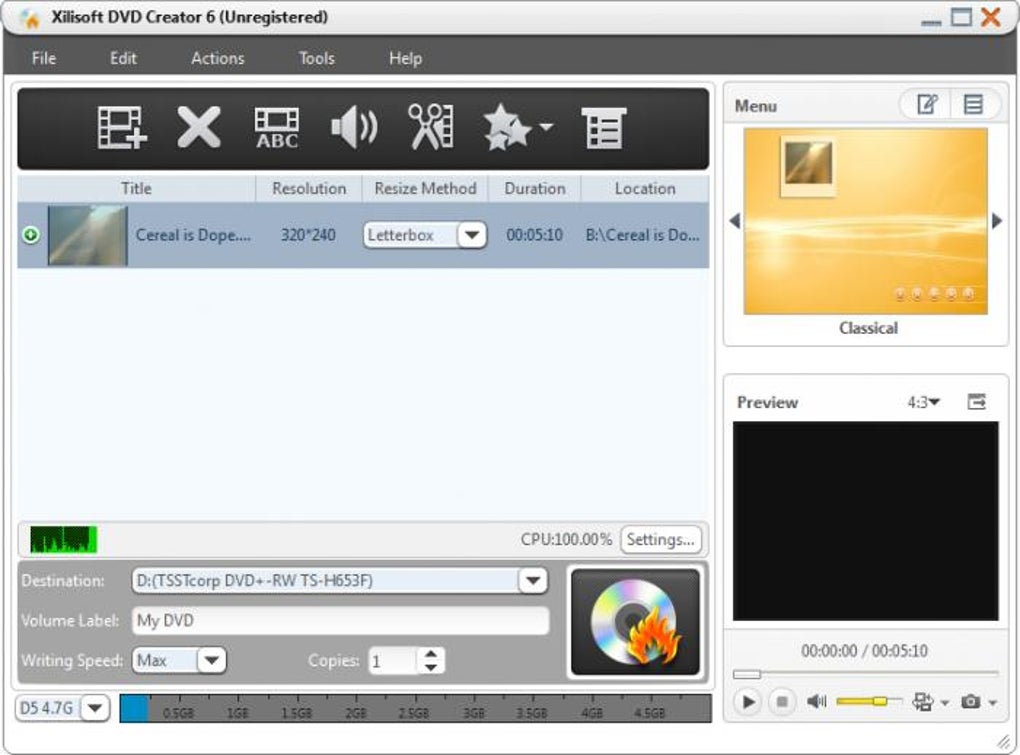Click the Settings... button
Image resolution: width=1020 pixels, height=755 pixels.
pos(661,540)
